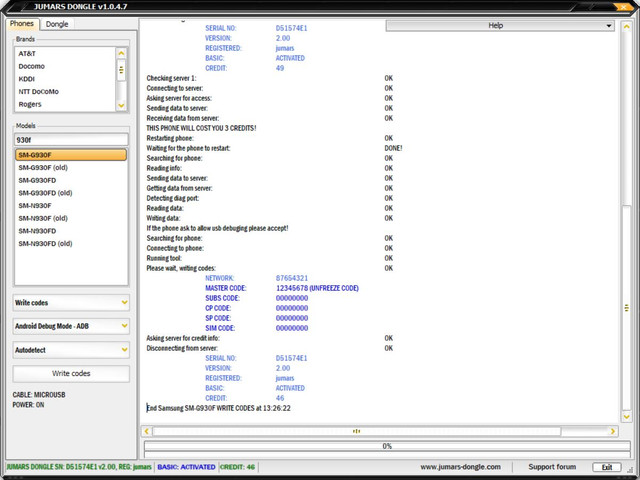Click the MASTER CODE unfreeze value
Image resolution: width=640 pixels, height=480 pixels.
point(317,288)
